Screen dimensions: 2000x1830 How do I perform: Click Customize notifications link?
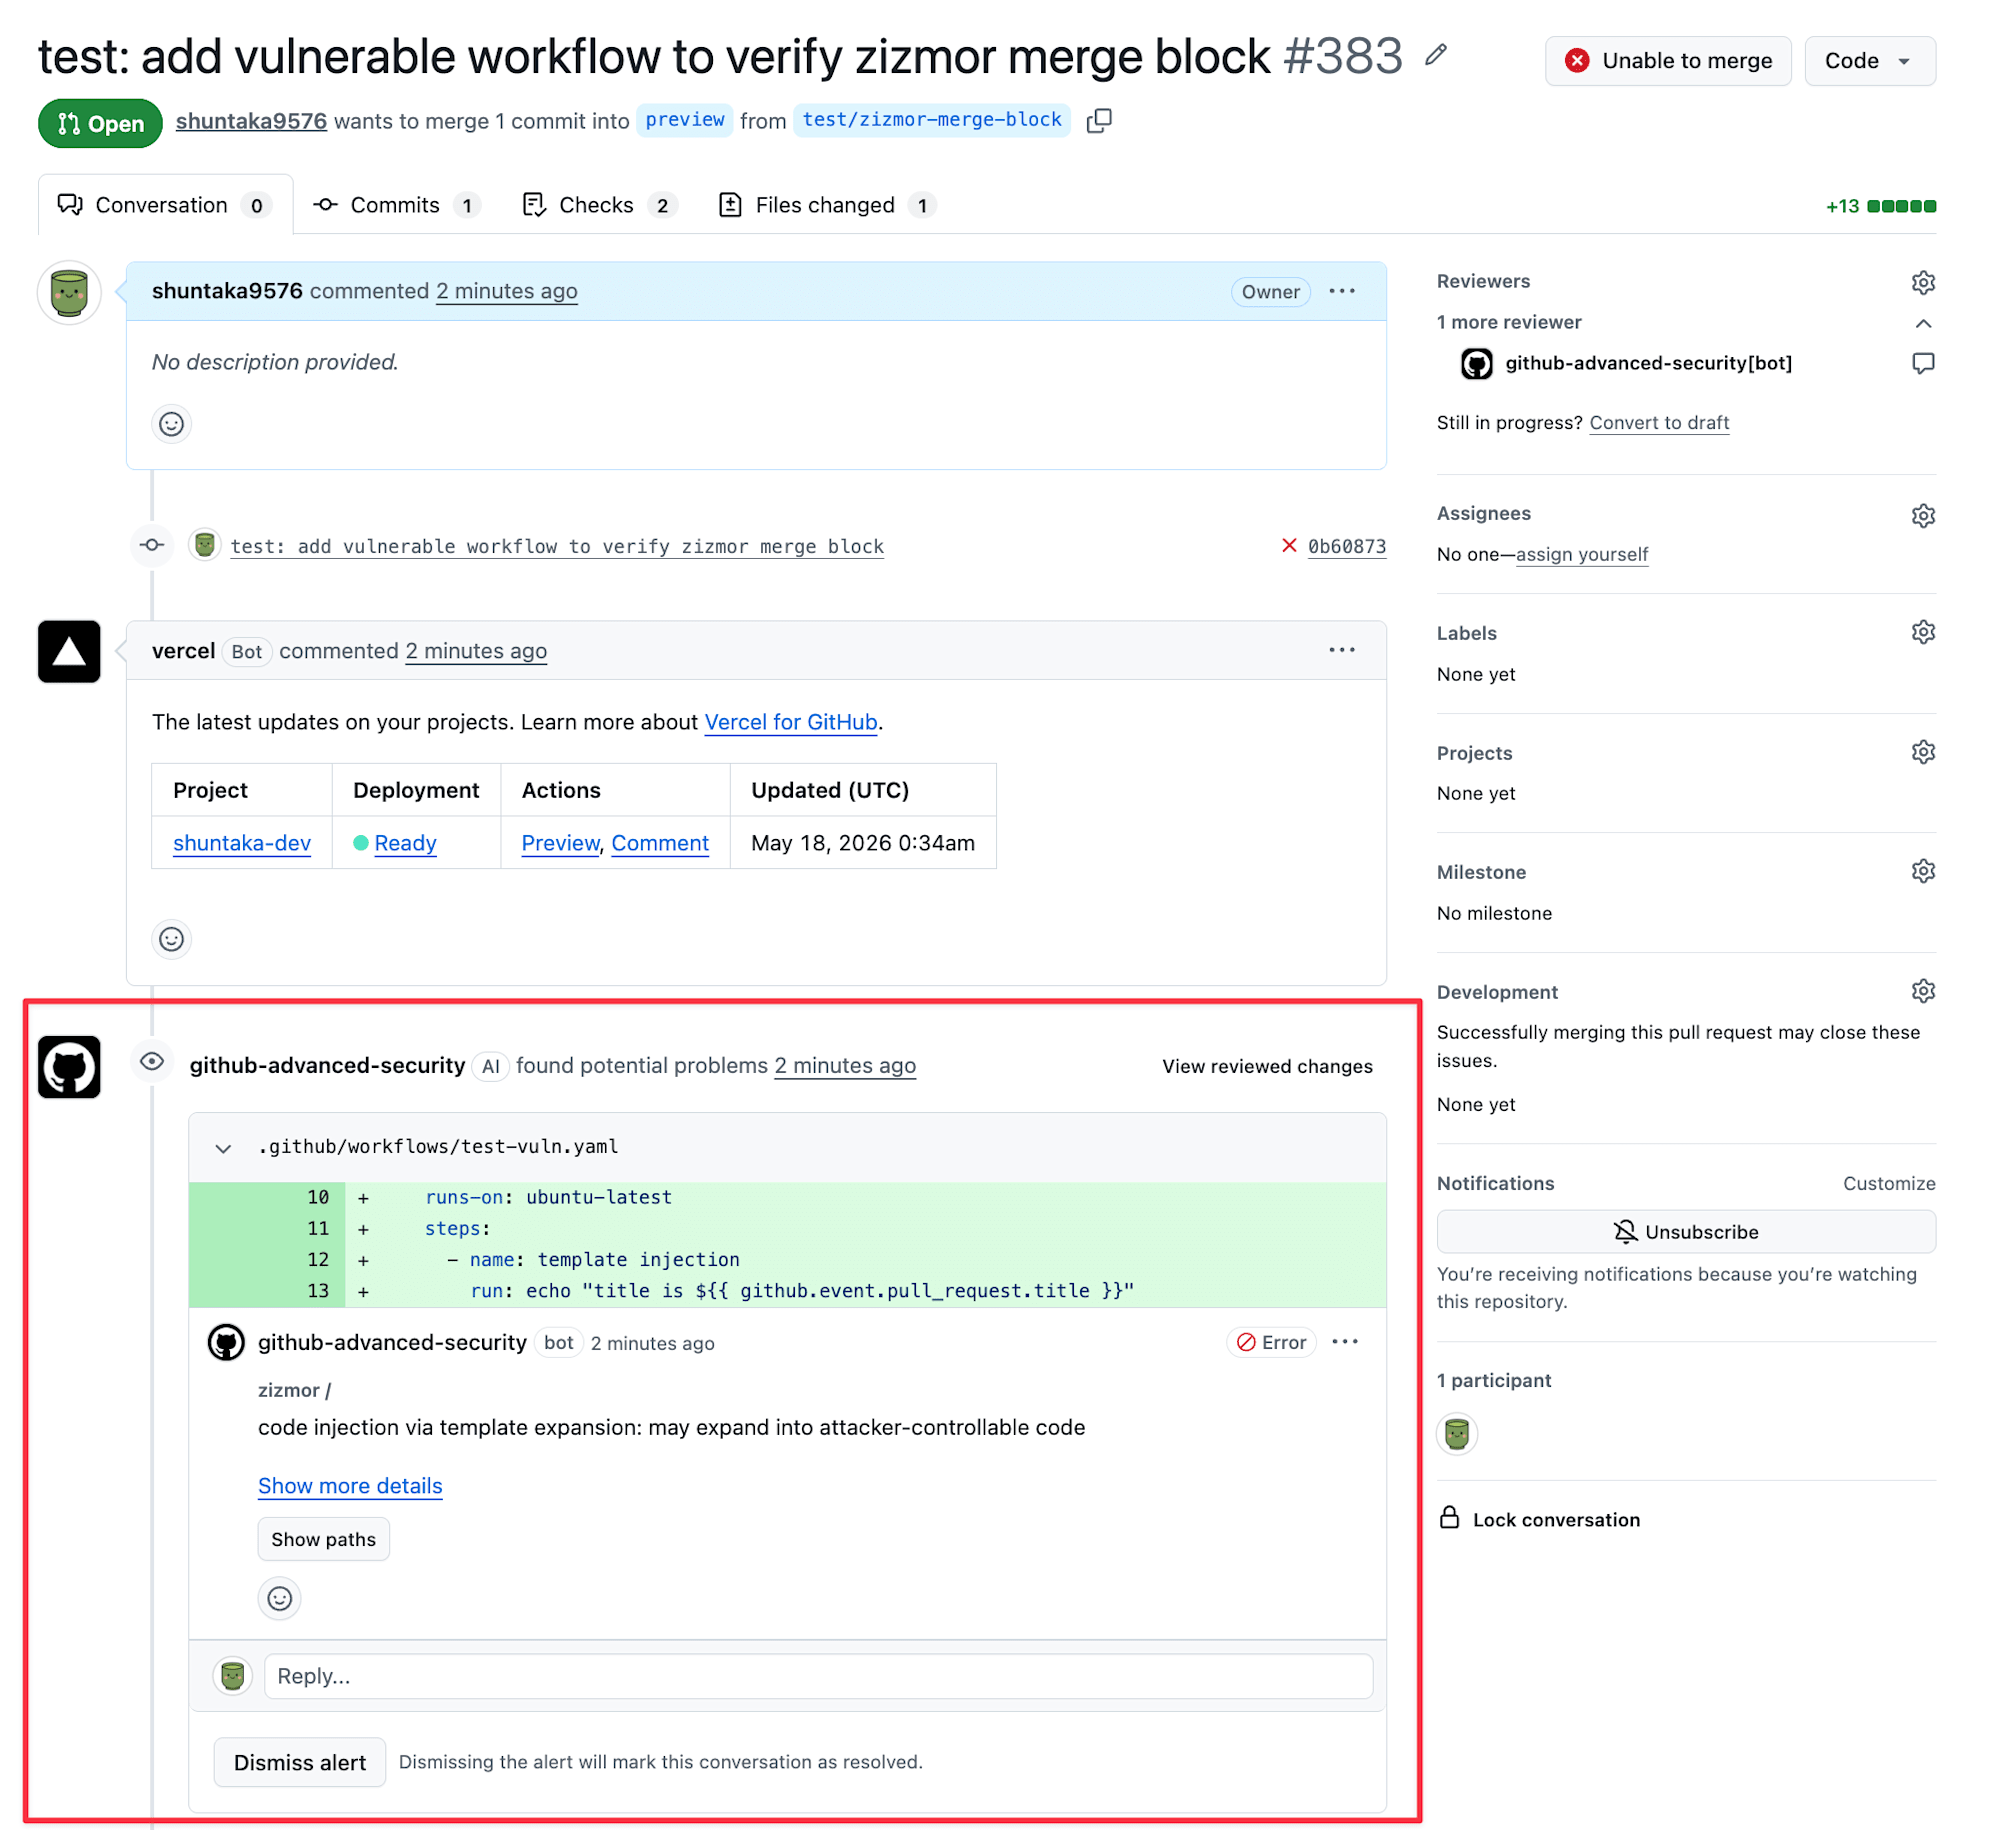pyautogui.click(x=1889, y=1183)
